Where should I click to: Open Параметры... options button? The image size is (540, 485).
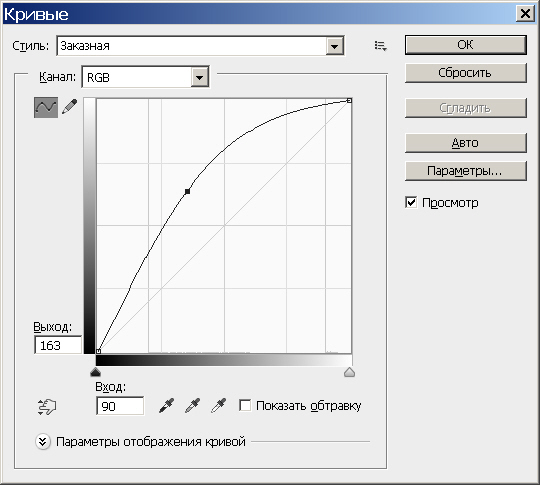466,171
